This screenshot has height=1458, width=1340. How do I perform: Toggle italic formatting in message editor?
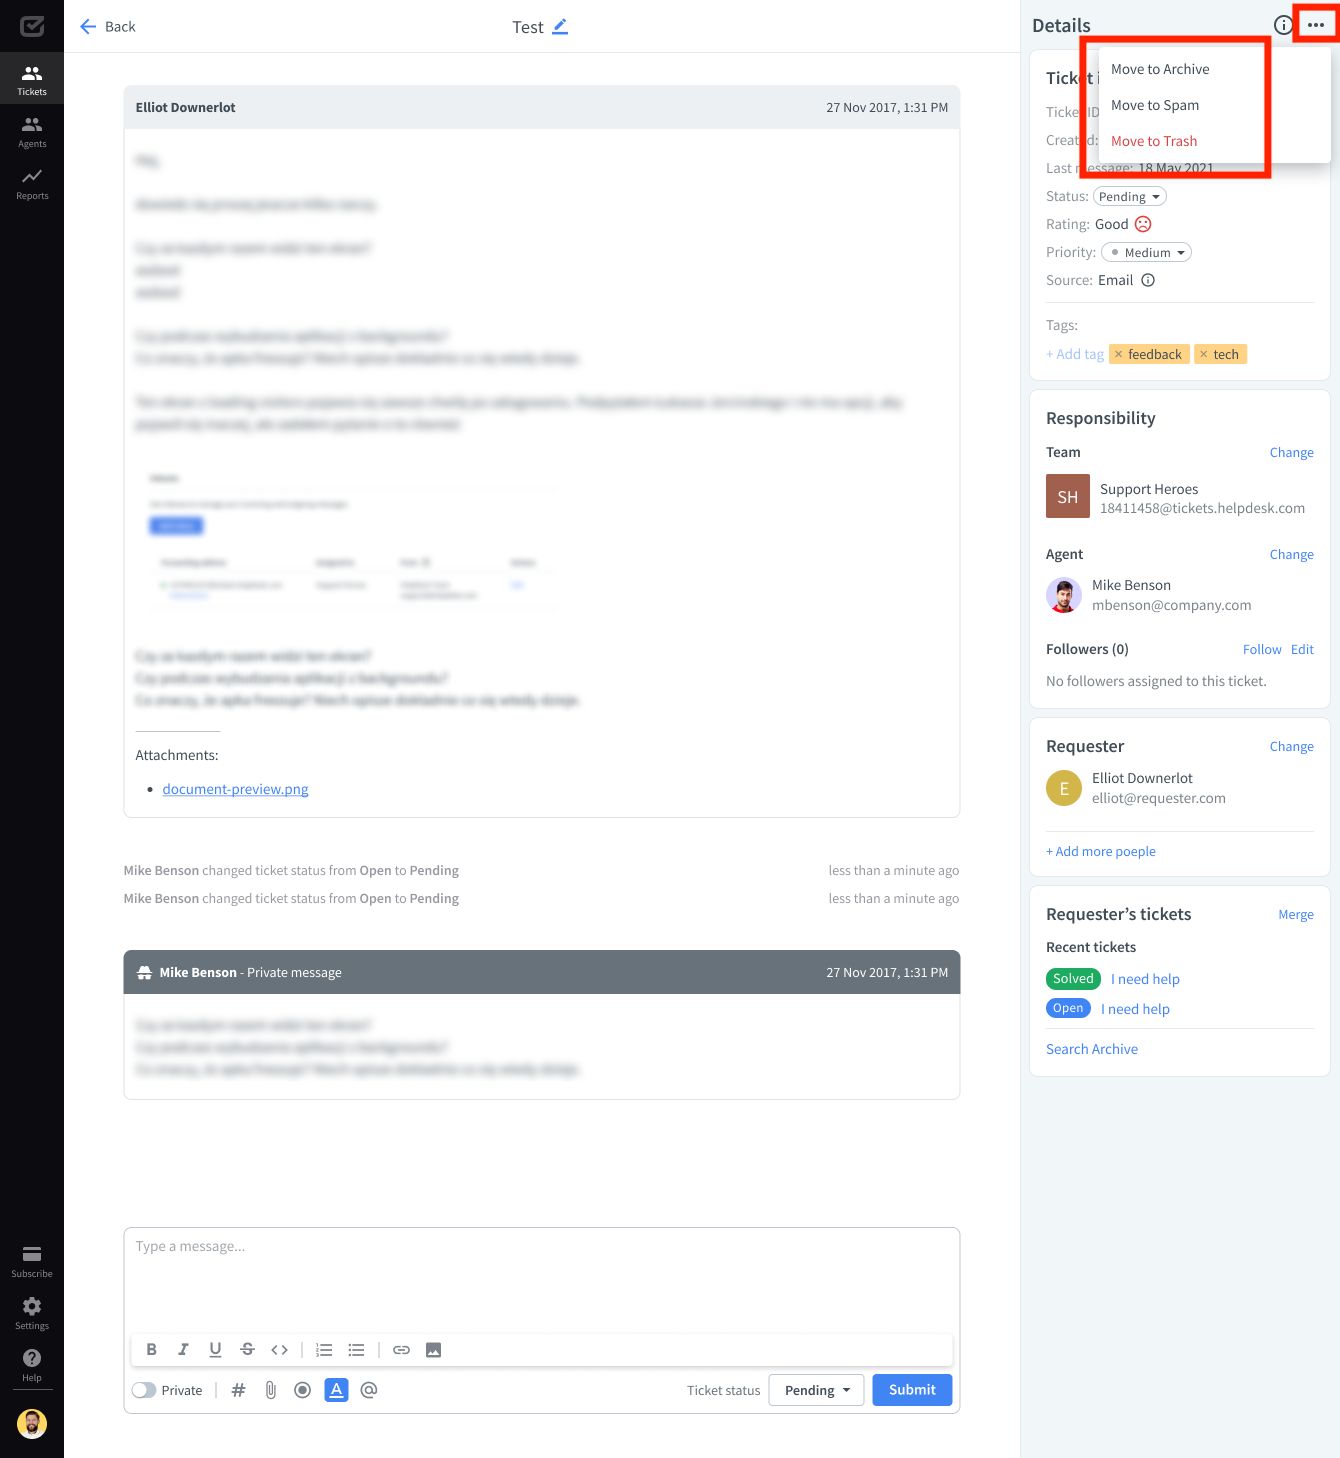click(183, 1349)
